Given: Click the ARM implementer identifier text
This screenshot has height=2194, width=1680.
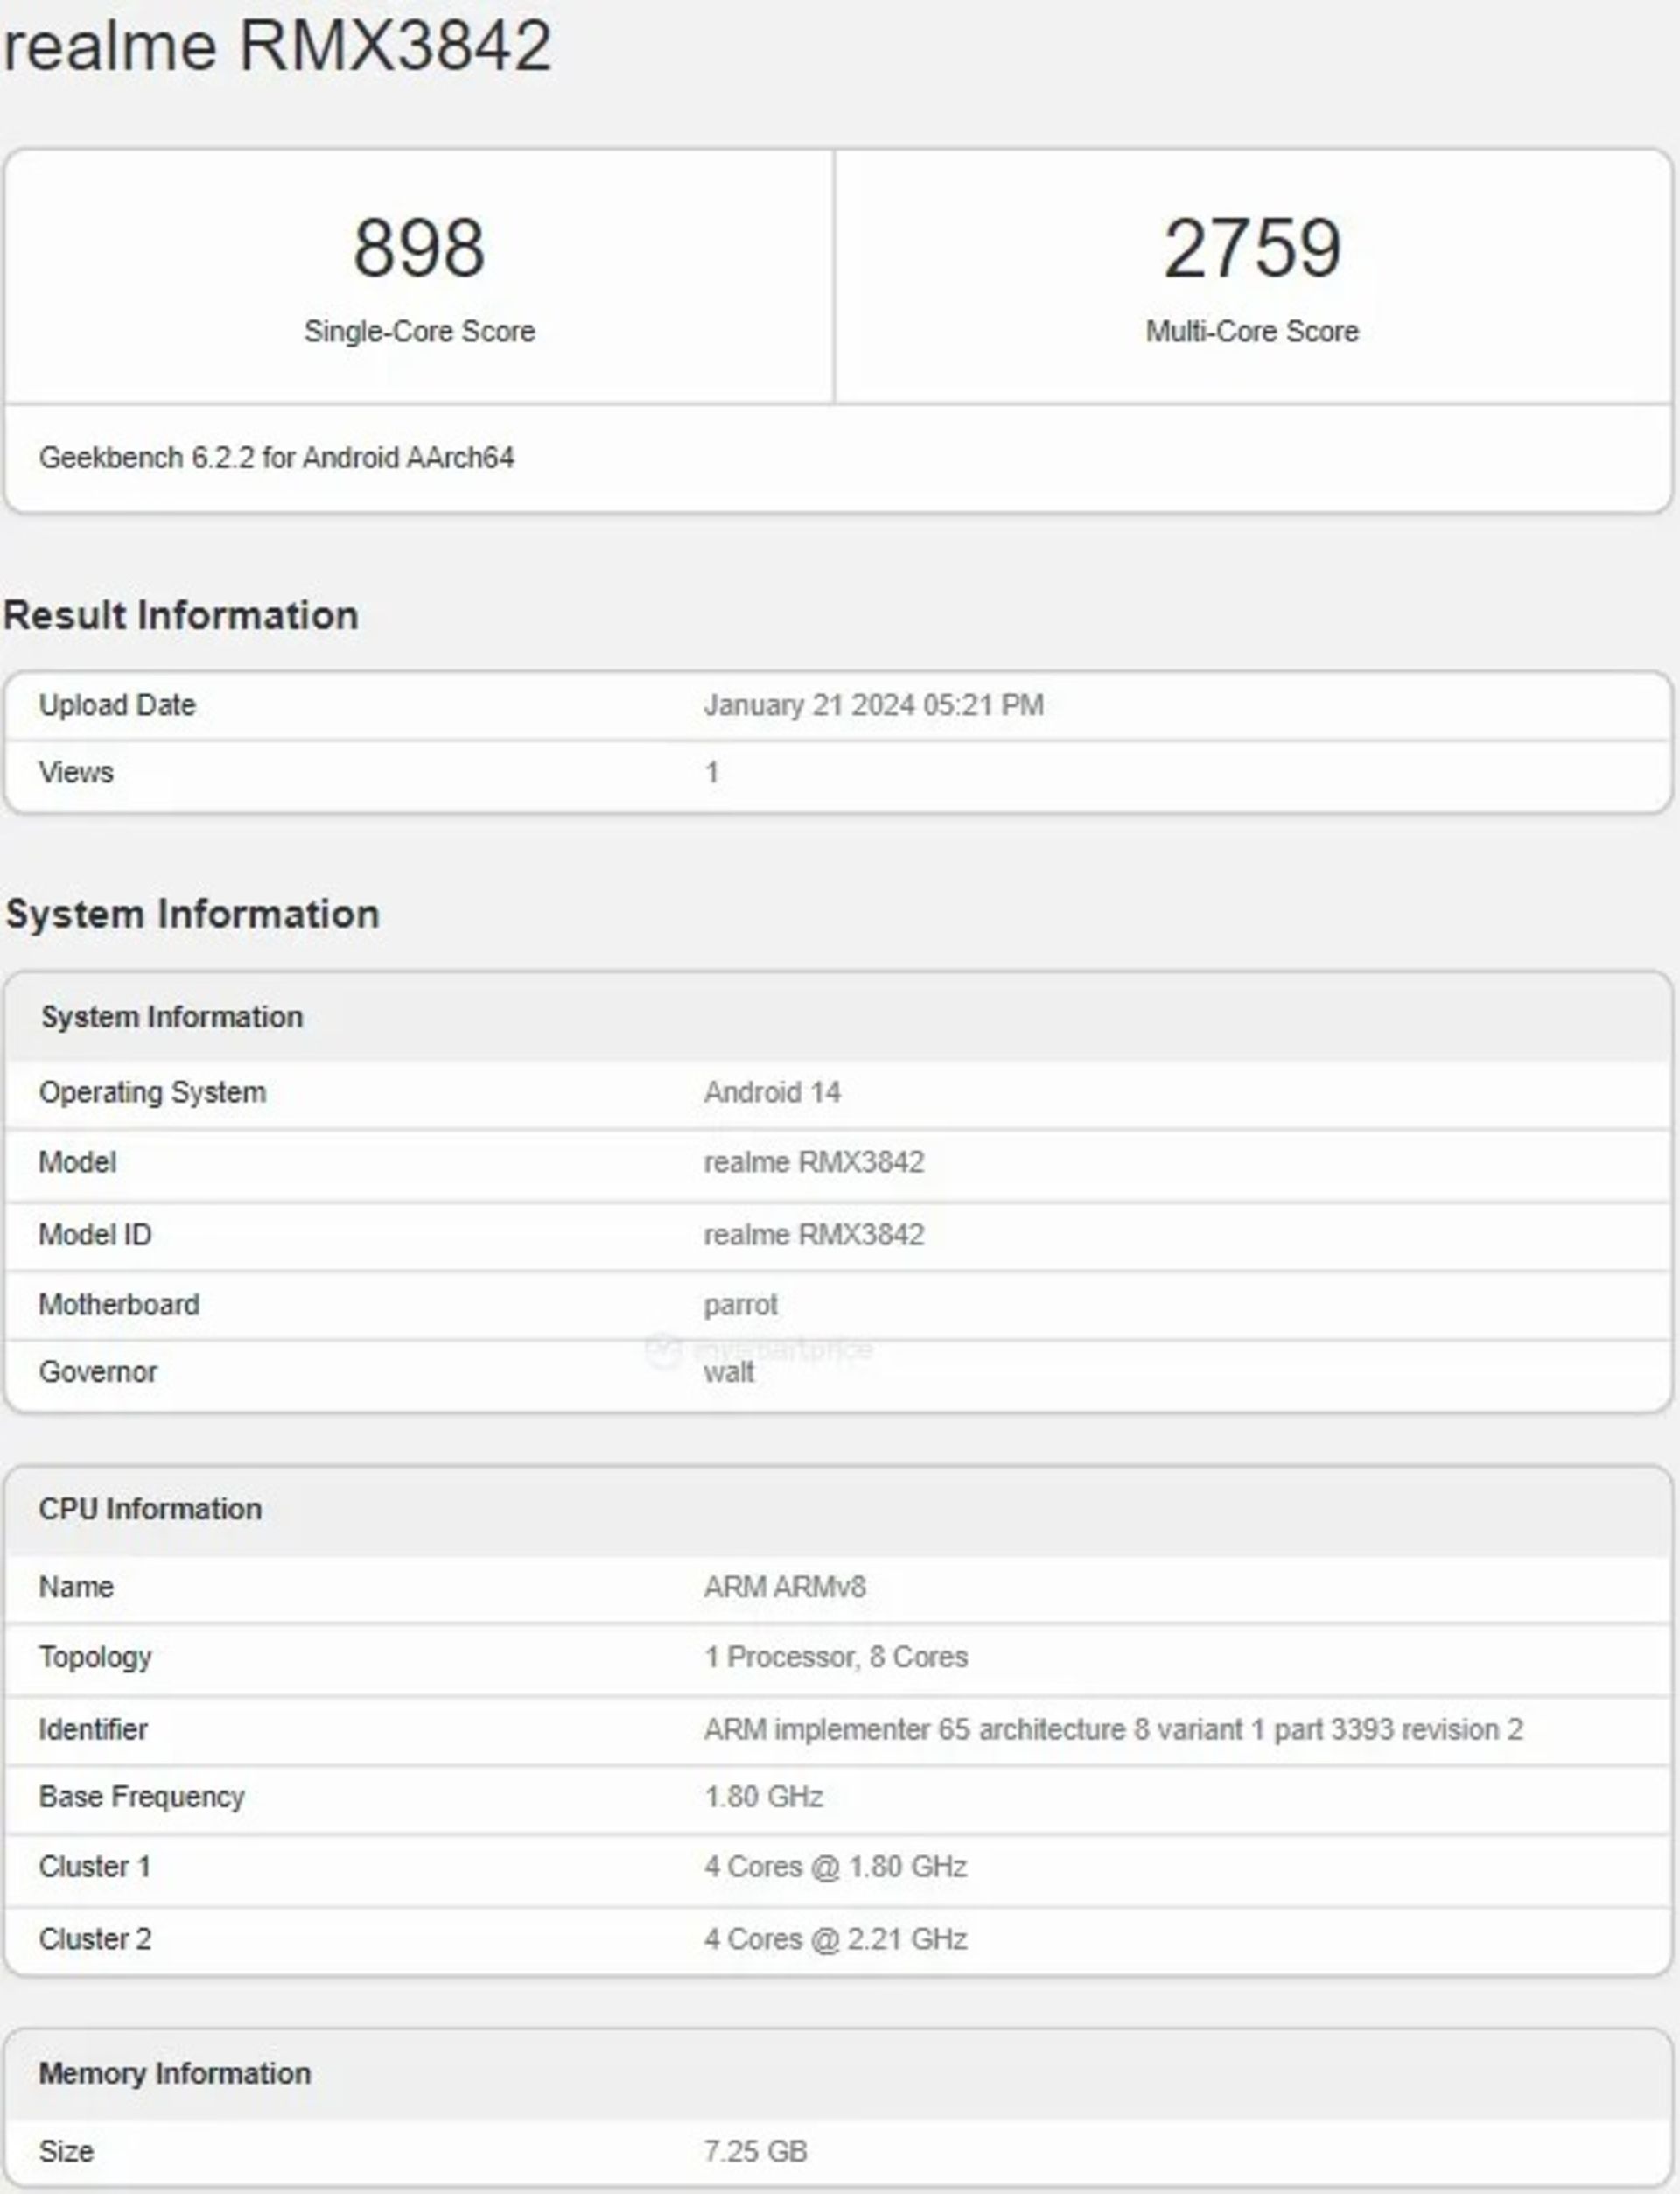Looking at the screenshot, I should (1112, 1730).
